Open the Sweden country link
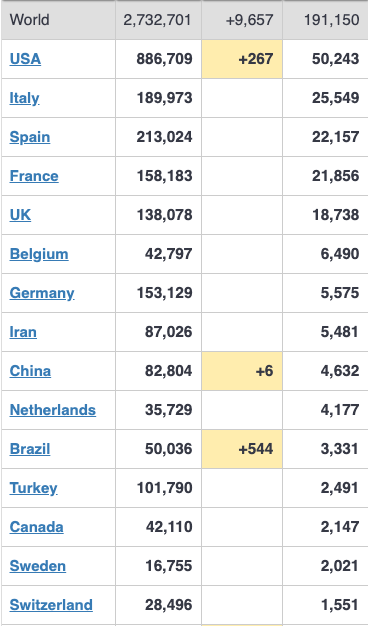This screenshot has width=368, height=626. click(38, 566)
